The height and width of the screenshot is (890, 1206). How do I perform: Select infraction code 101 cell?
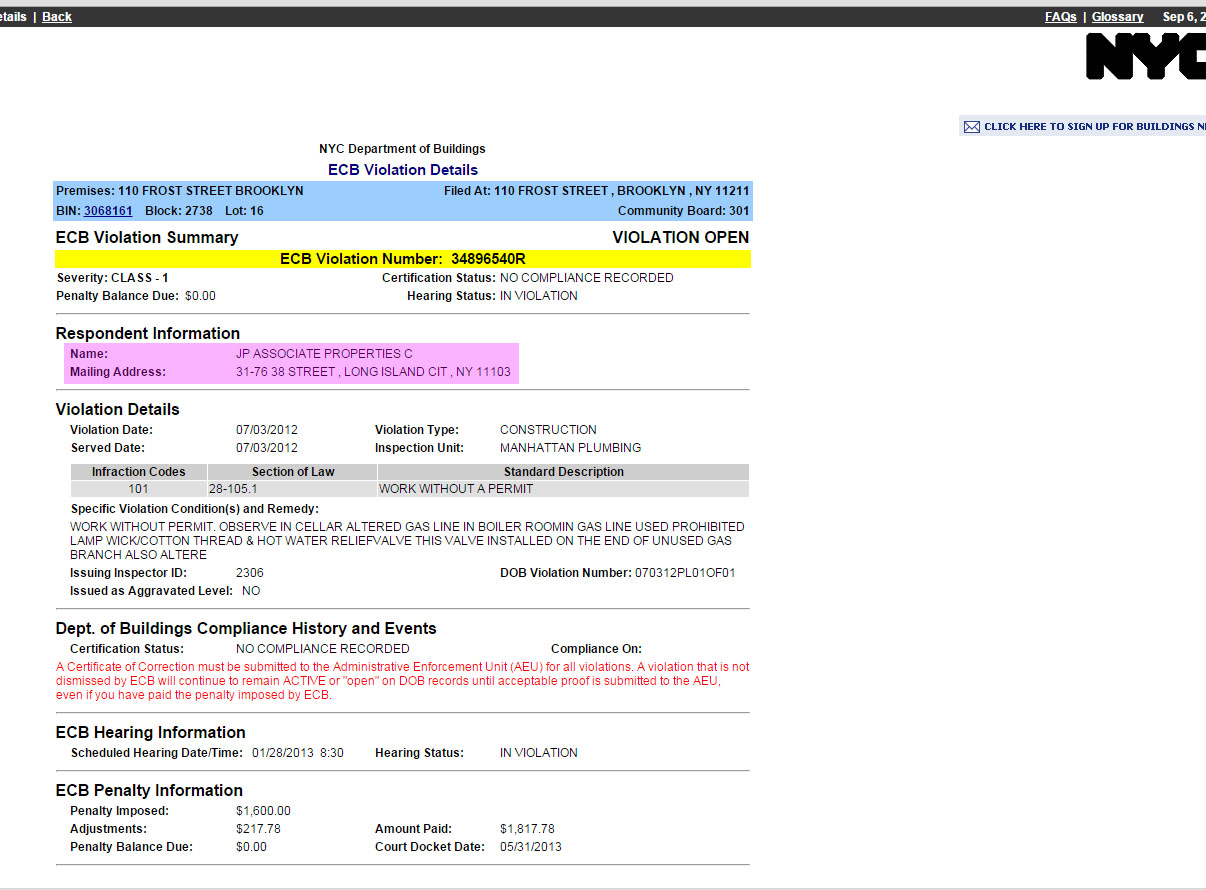click(x=138, y=489)
